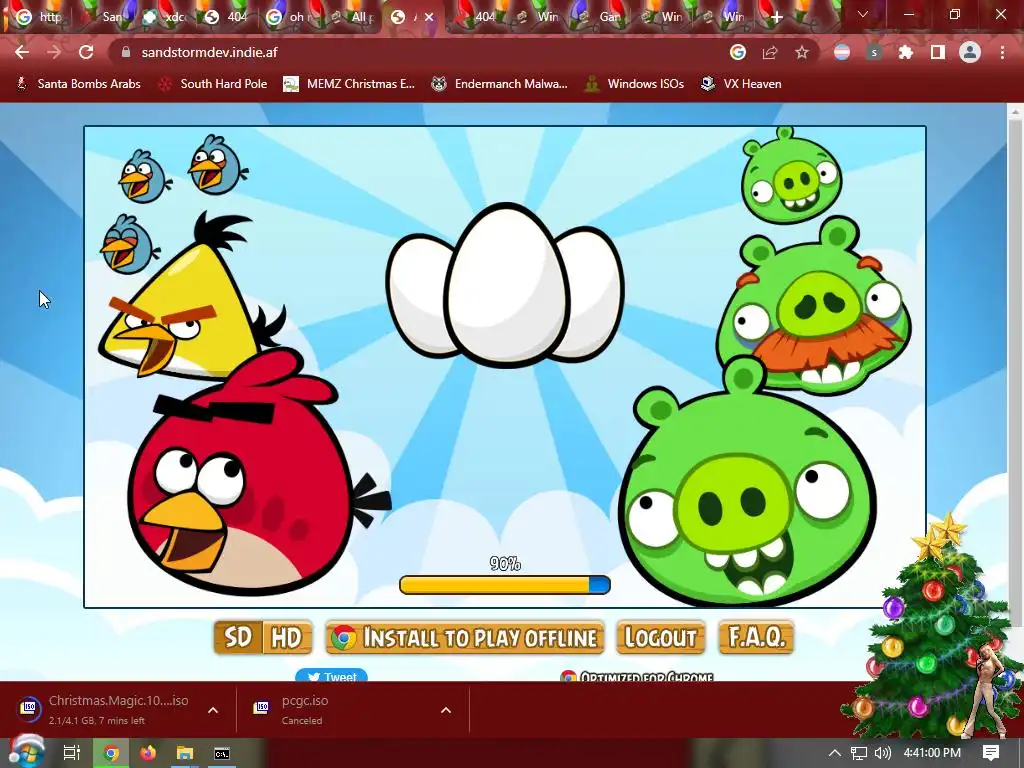Screen dimensions: 1024x768
Task: View site info via the padlock icon
Action: click(126, 52)
